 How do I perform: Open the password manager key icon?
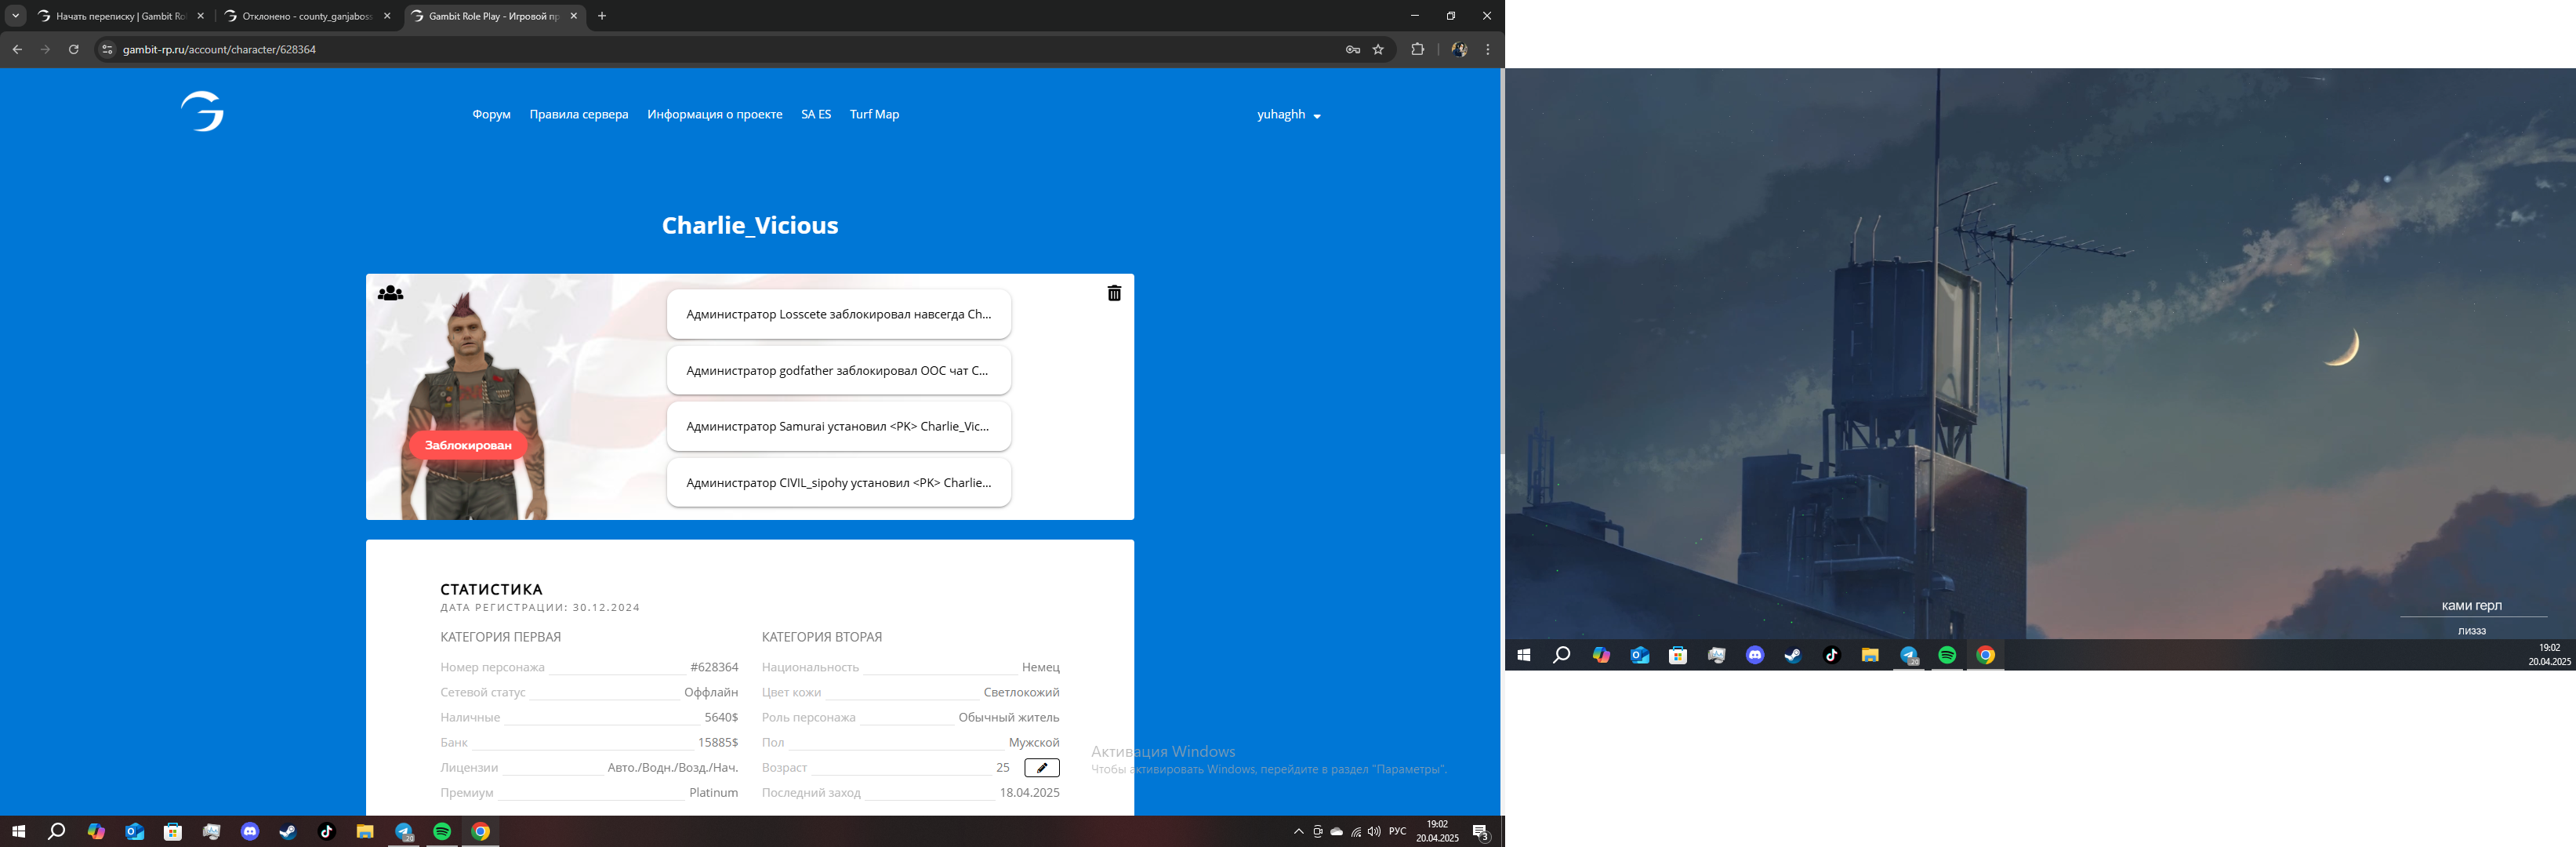point(1352,49)
